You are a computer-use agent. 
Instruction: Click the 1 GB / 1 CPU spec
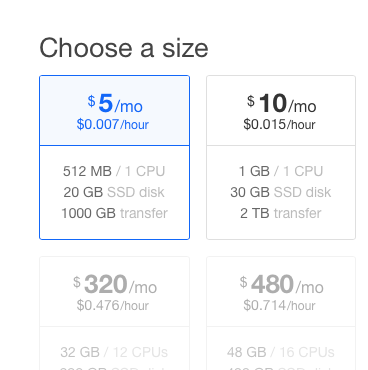pyautogui.click(x=281, y=171)
